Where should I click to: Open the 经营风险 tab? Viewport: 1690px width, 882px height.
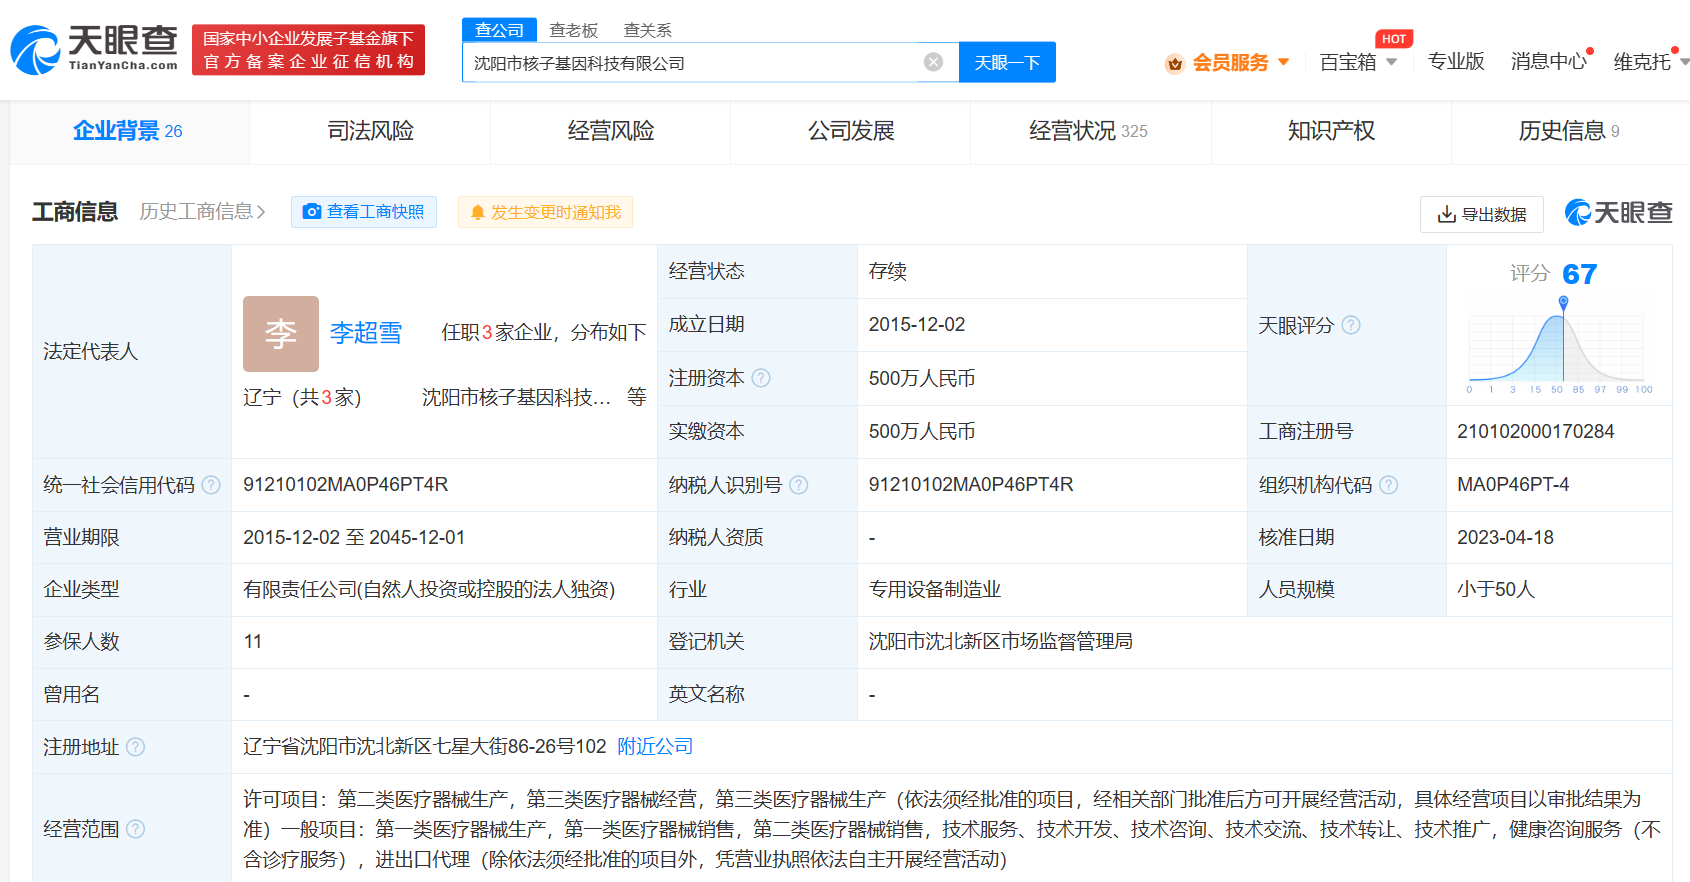click(611, 131)
